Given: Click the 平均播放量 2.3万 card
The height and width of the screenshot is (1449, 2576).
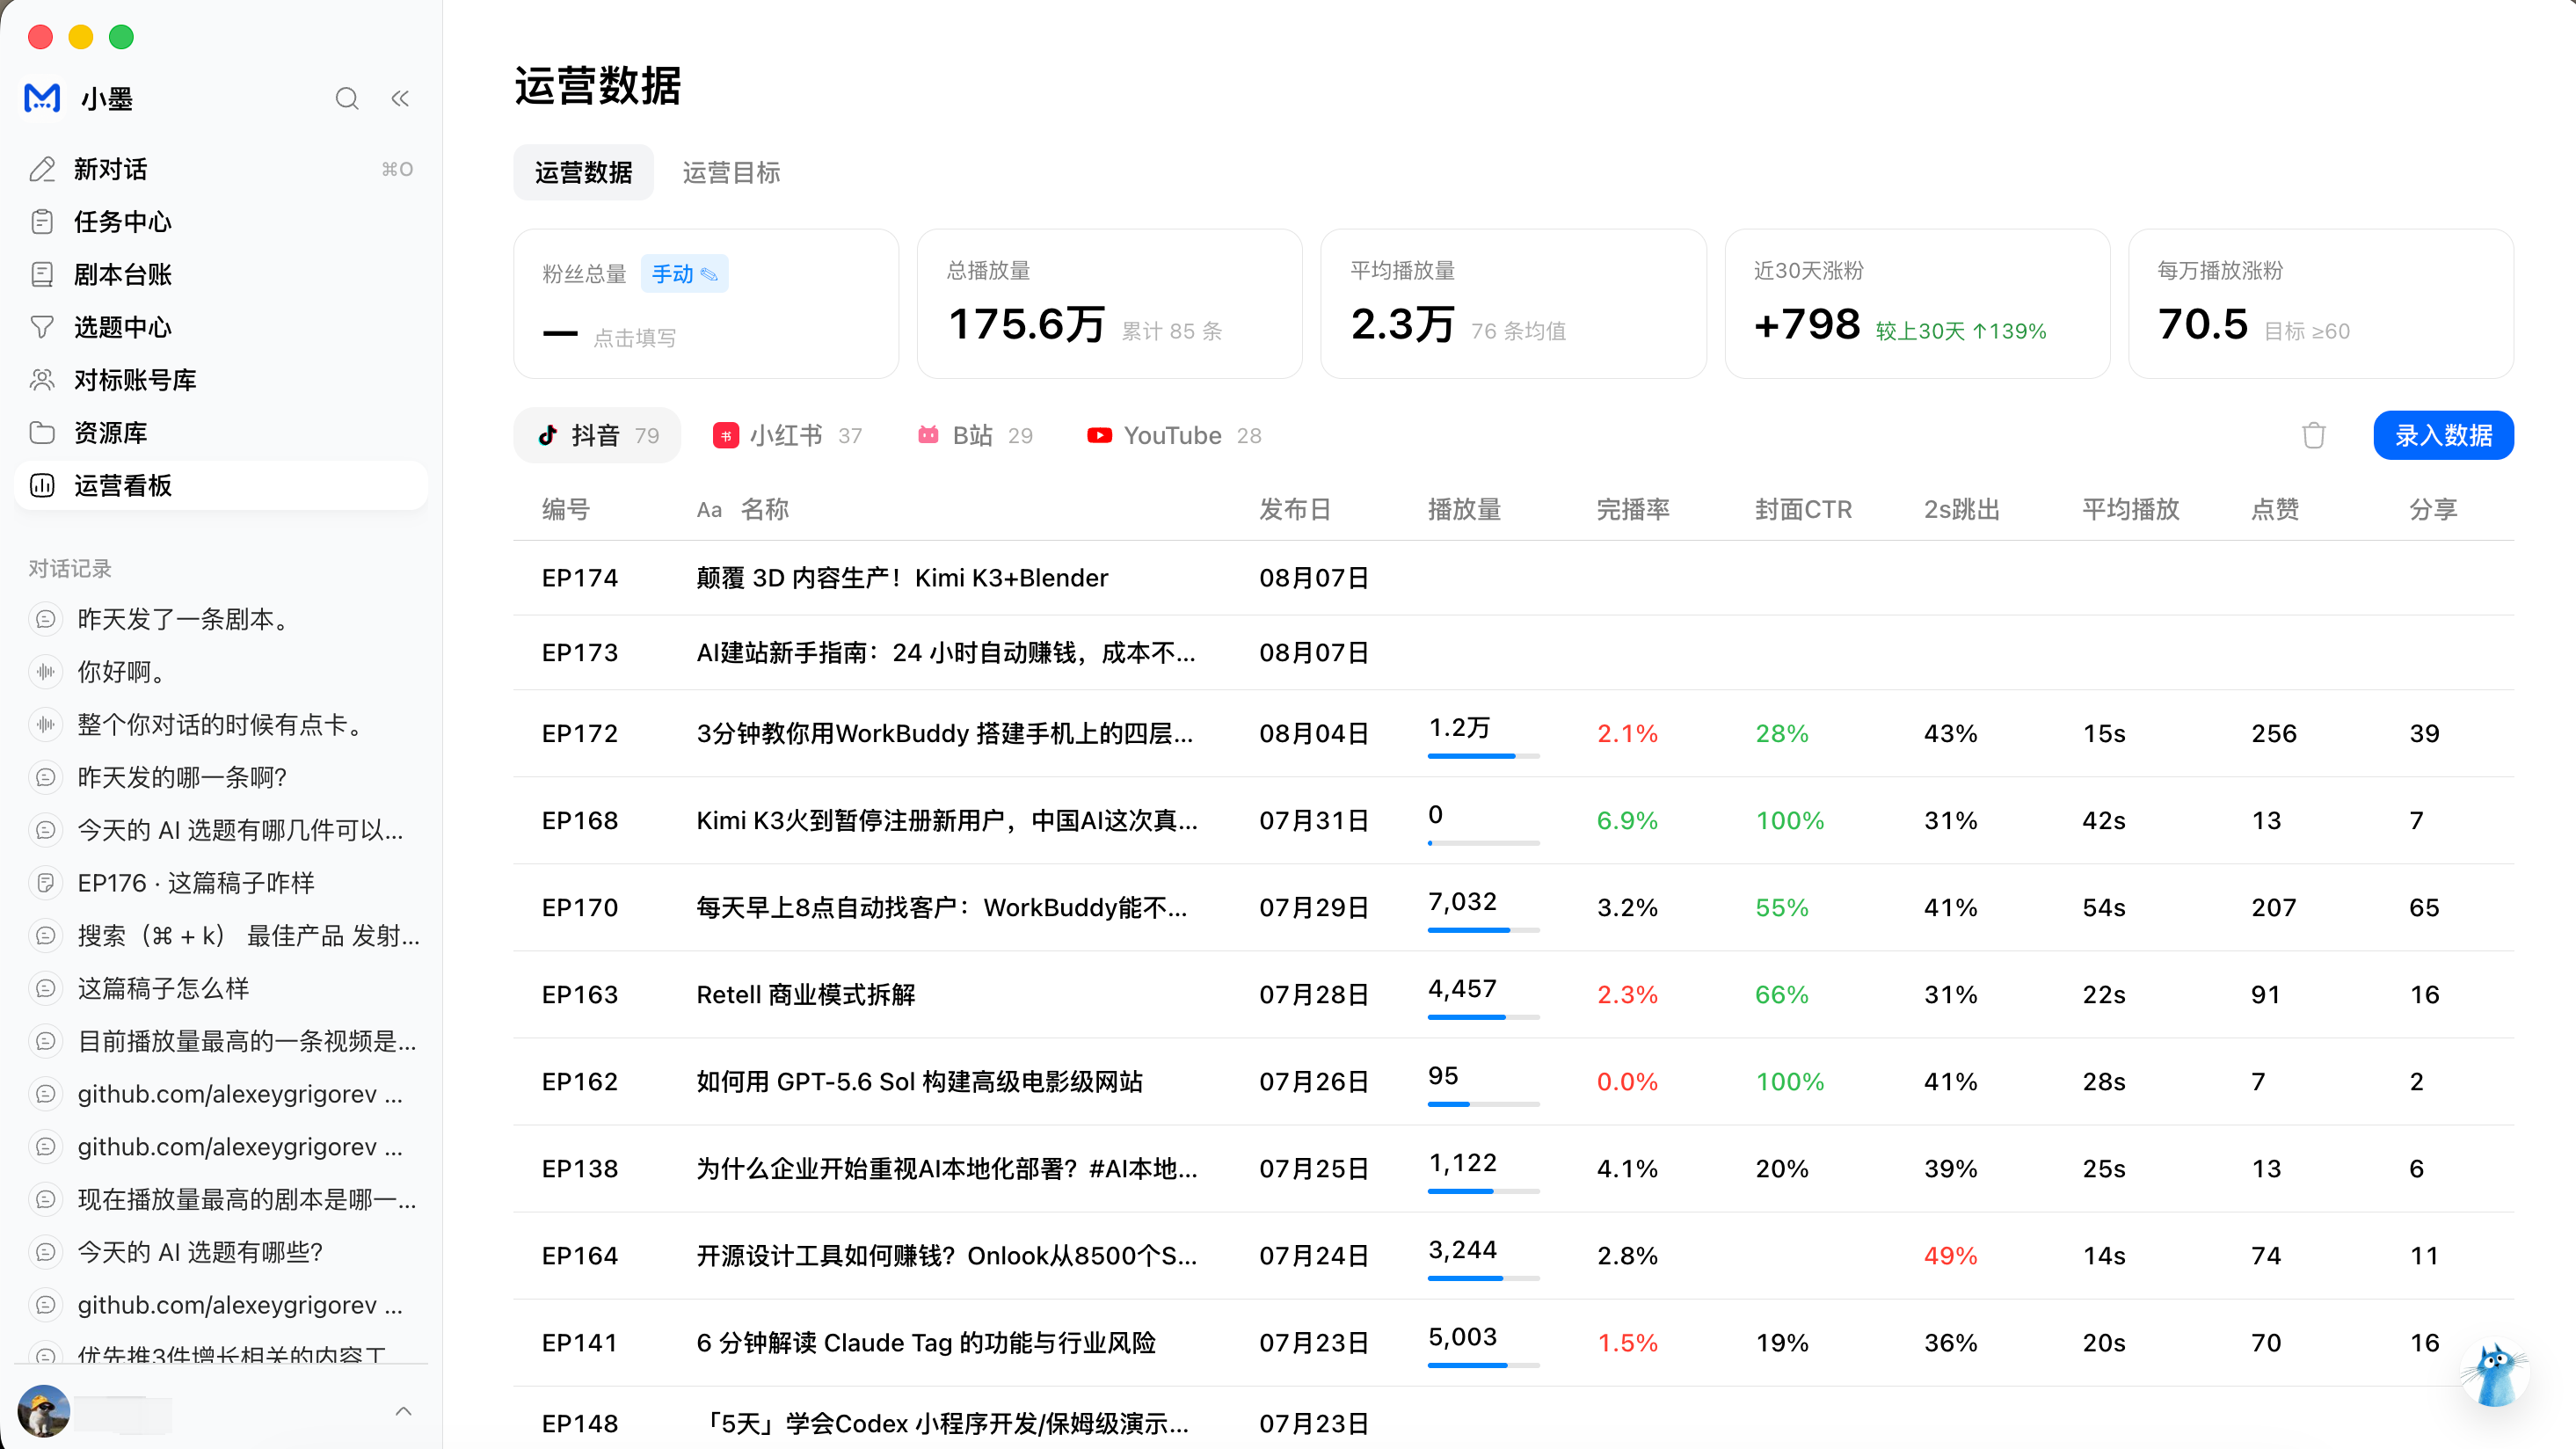Looking at the screenshot, I should pyautogui.click(x=1512, y=303).
